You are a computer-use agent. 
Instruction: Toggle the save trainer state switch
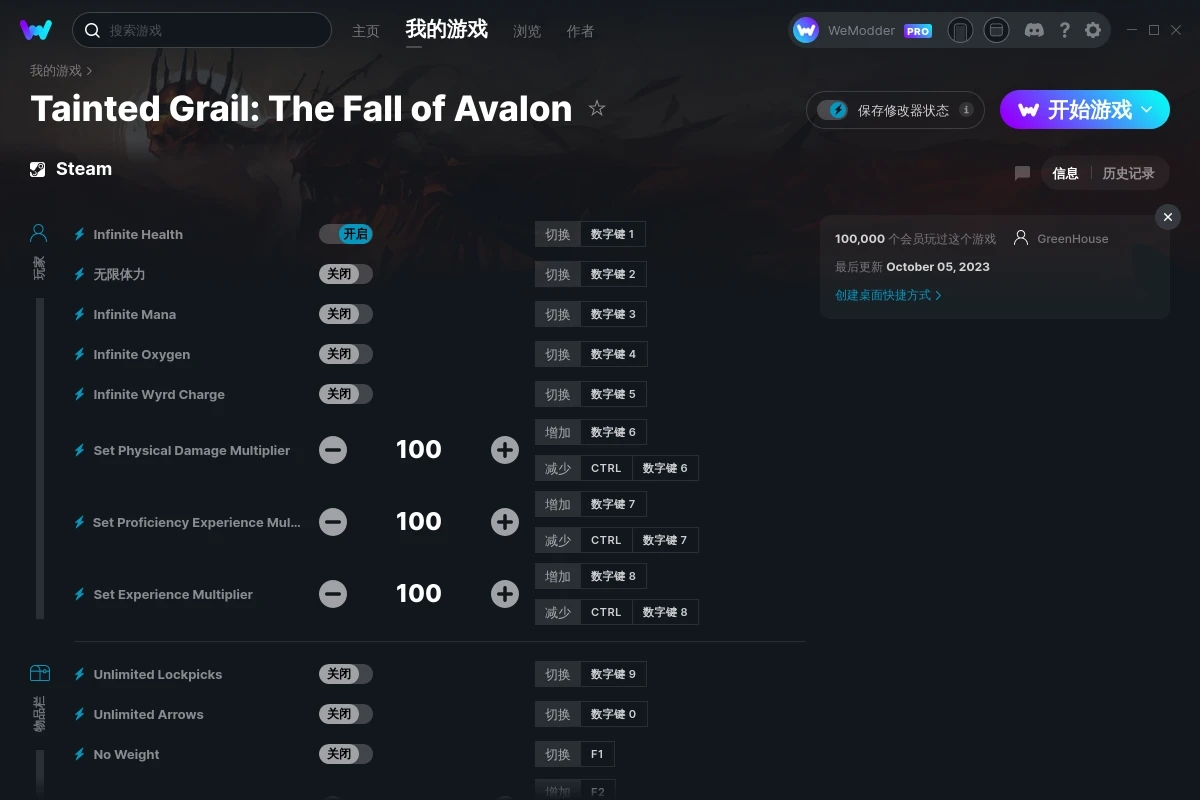tap(832, 110)
